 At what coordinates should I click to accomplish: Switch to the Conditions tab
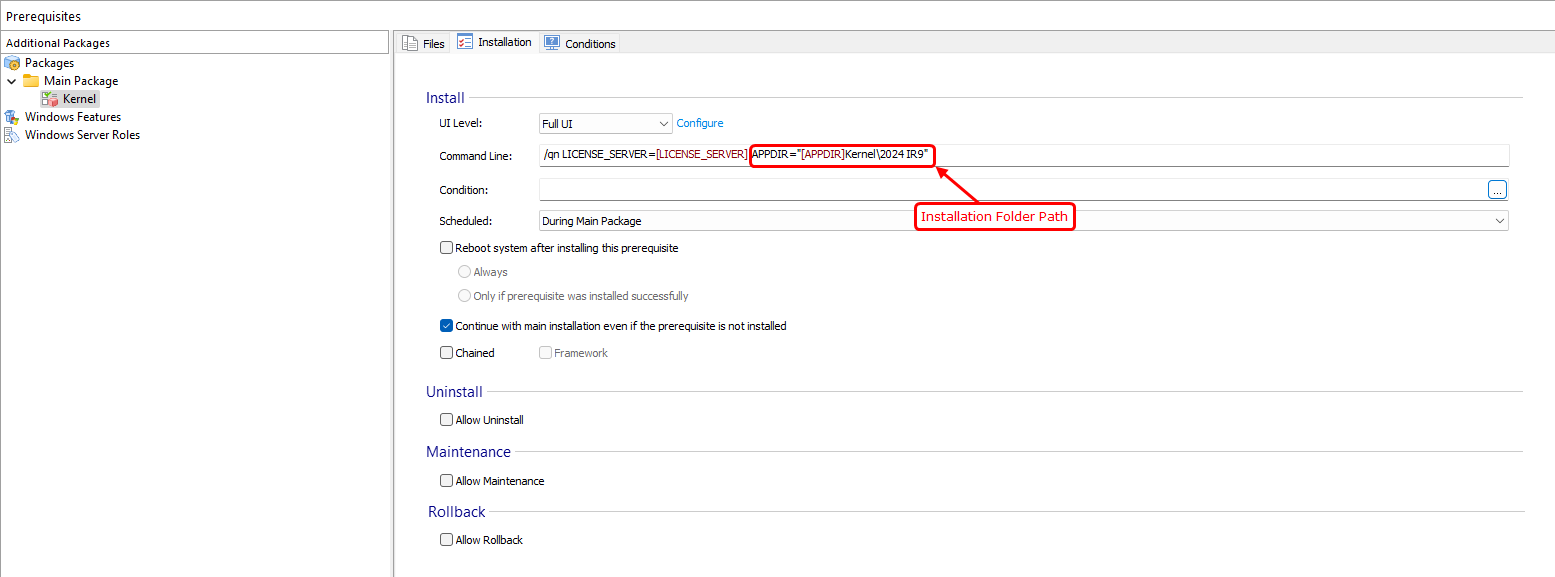click(x=589, y=44)
